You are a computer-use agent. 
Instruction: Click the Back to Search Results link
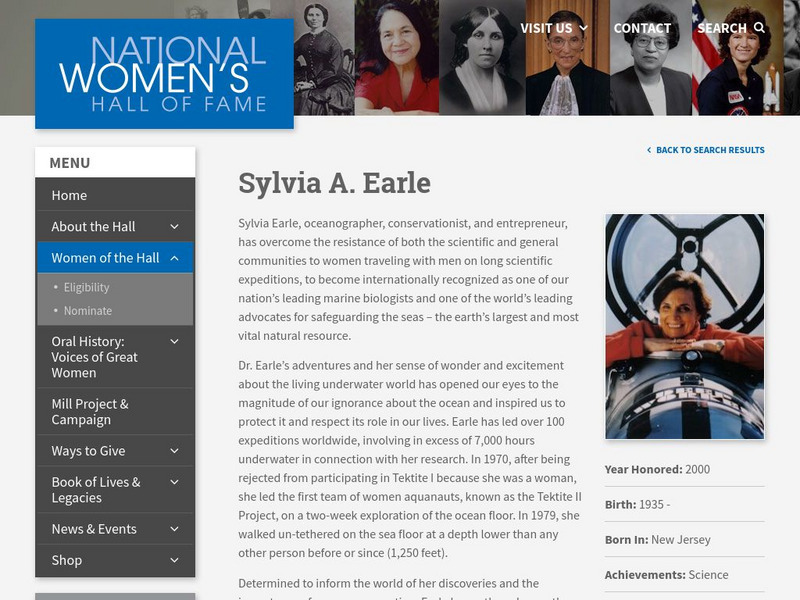(x=712, y=148)
